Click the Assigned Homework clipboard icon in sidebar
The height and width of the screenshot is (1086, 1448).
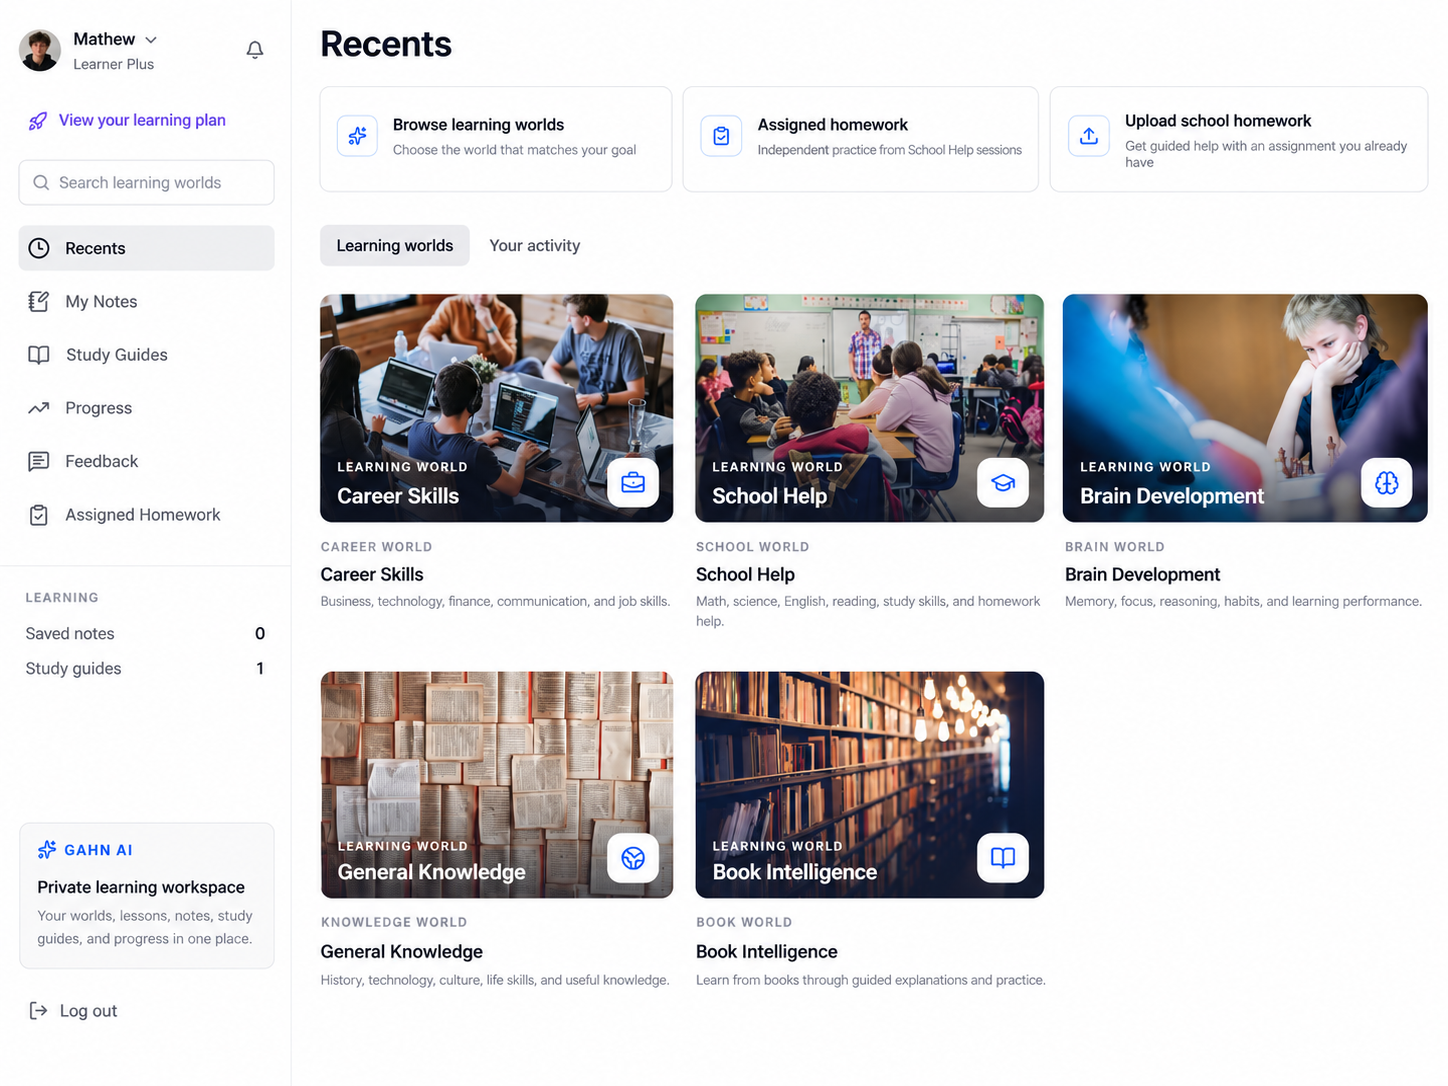pos(39,515)
